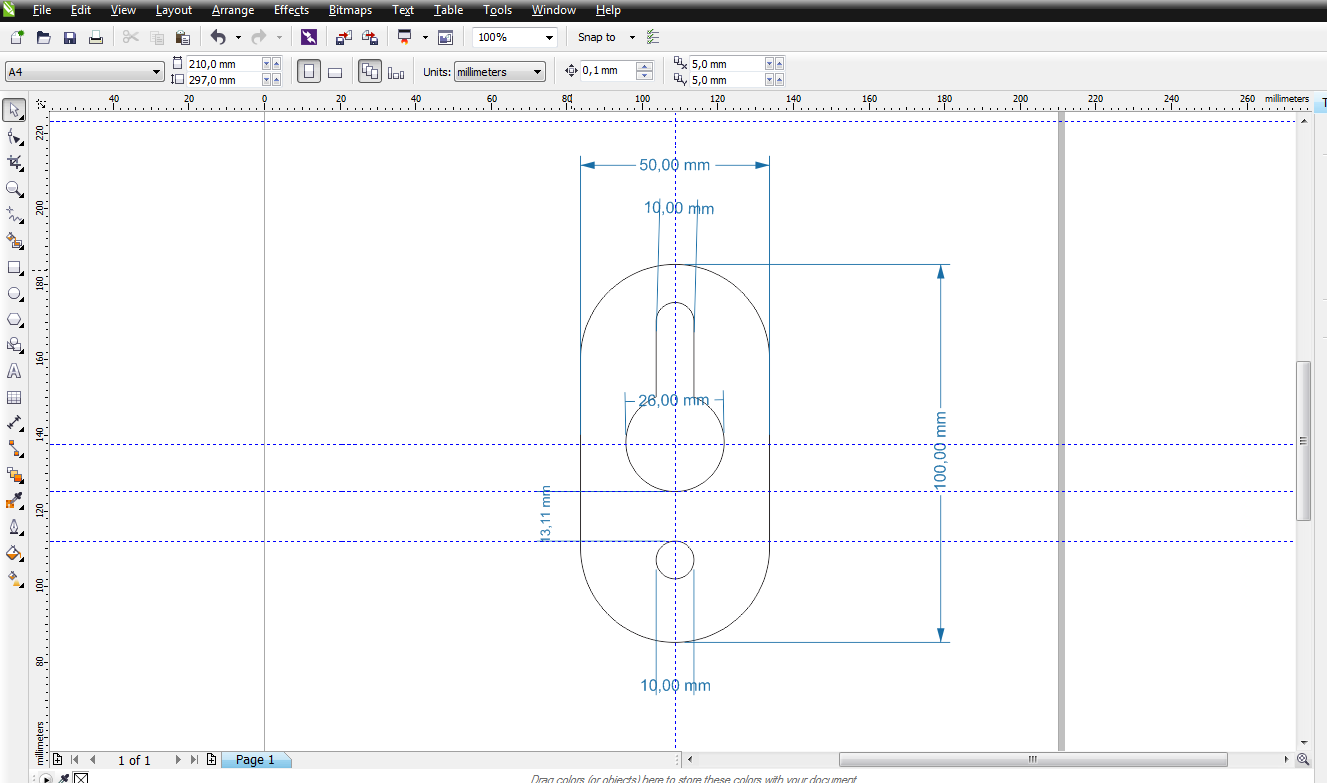The height and width of the screenshot is (783, 1327).
Task: Save the document
Action: tap(70, 37)
